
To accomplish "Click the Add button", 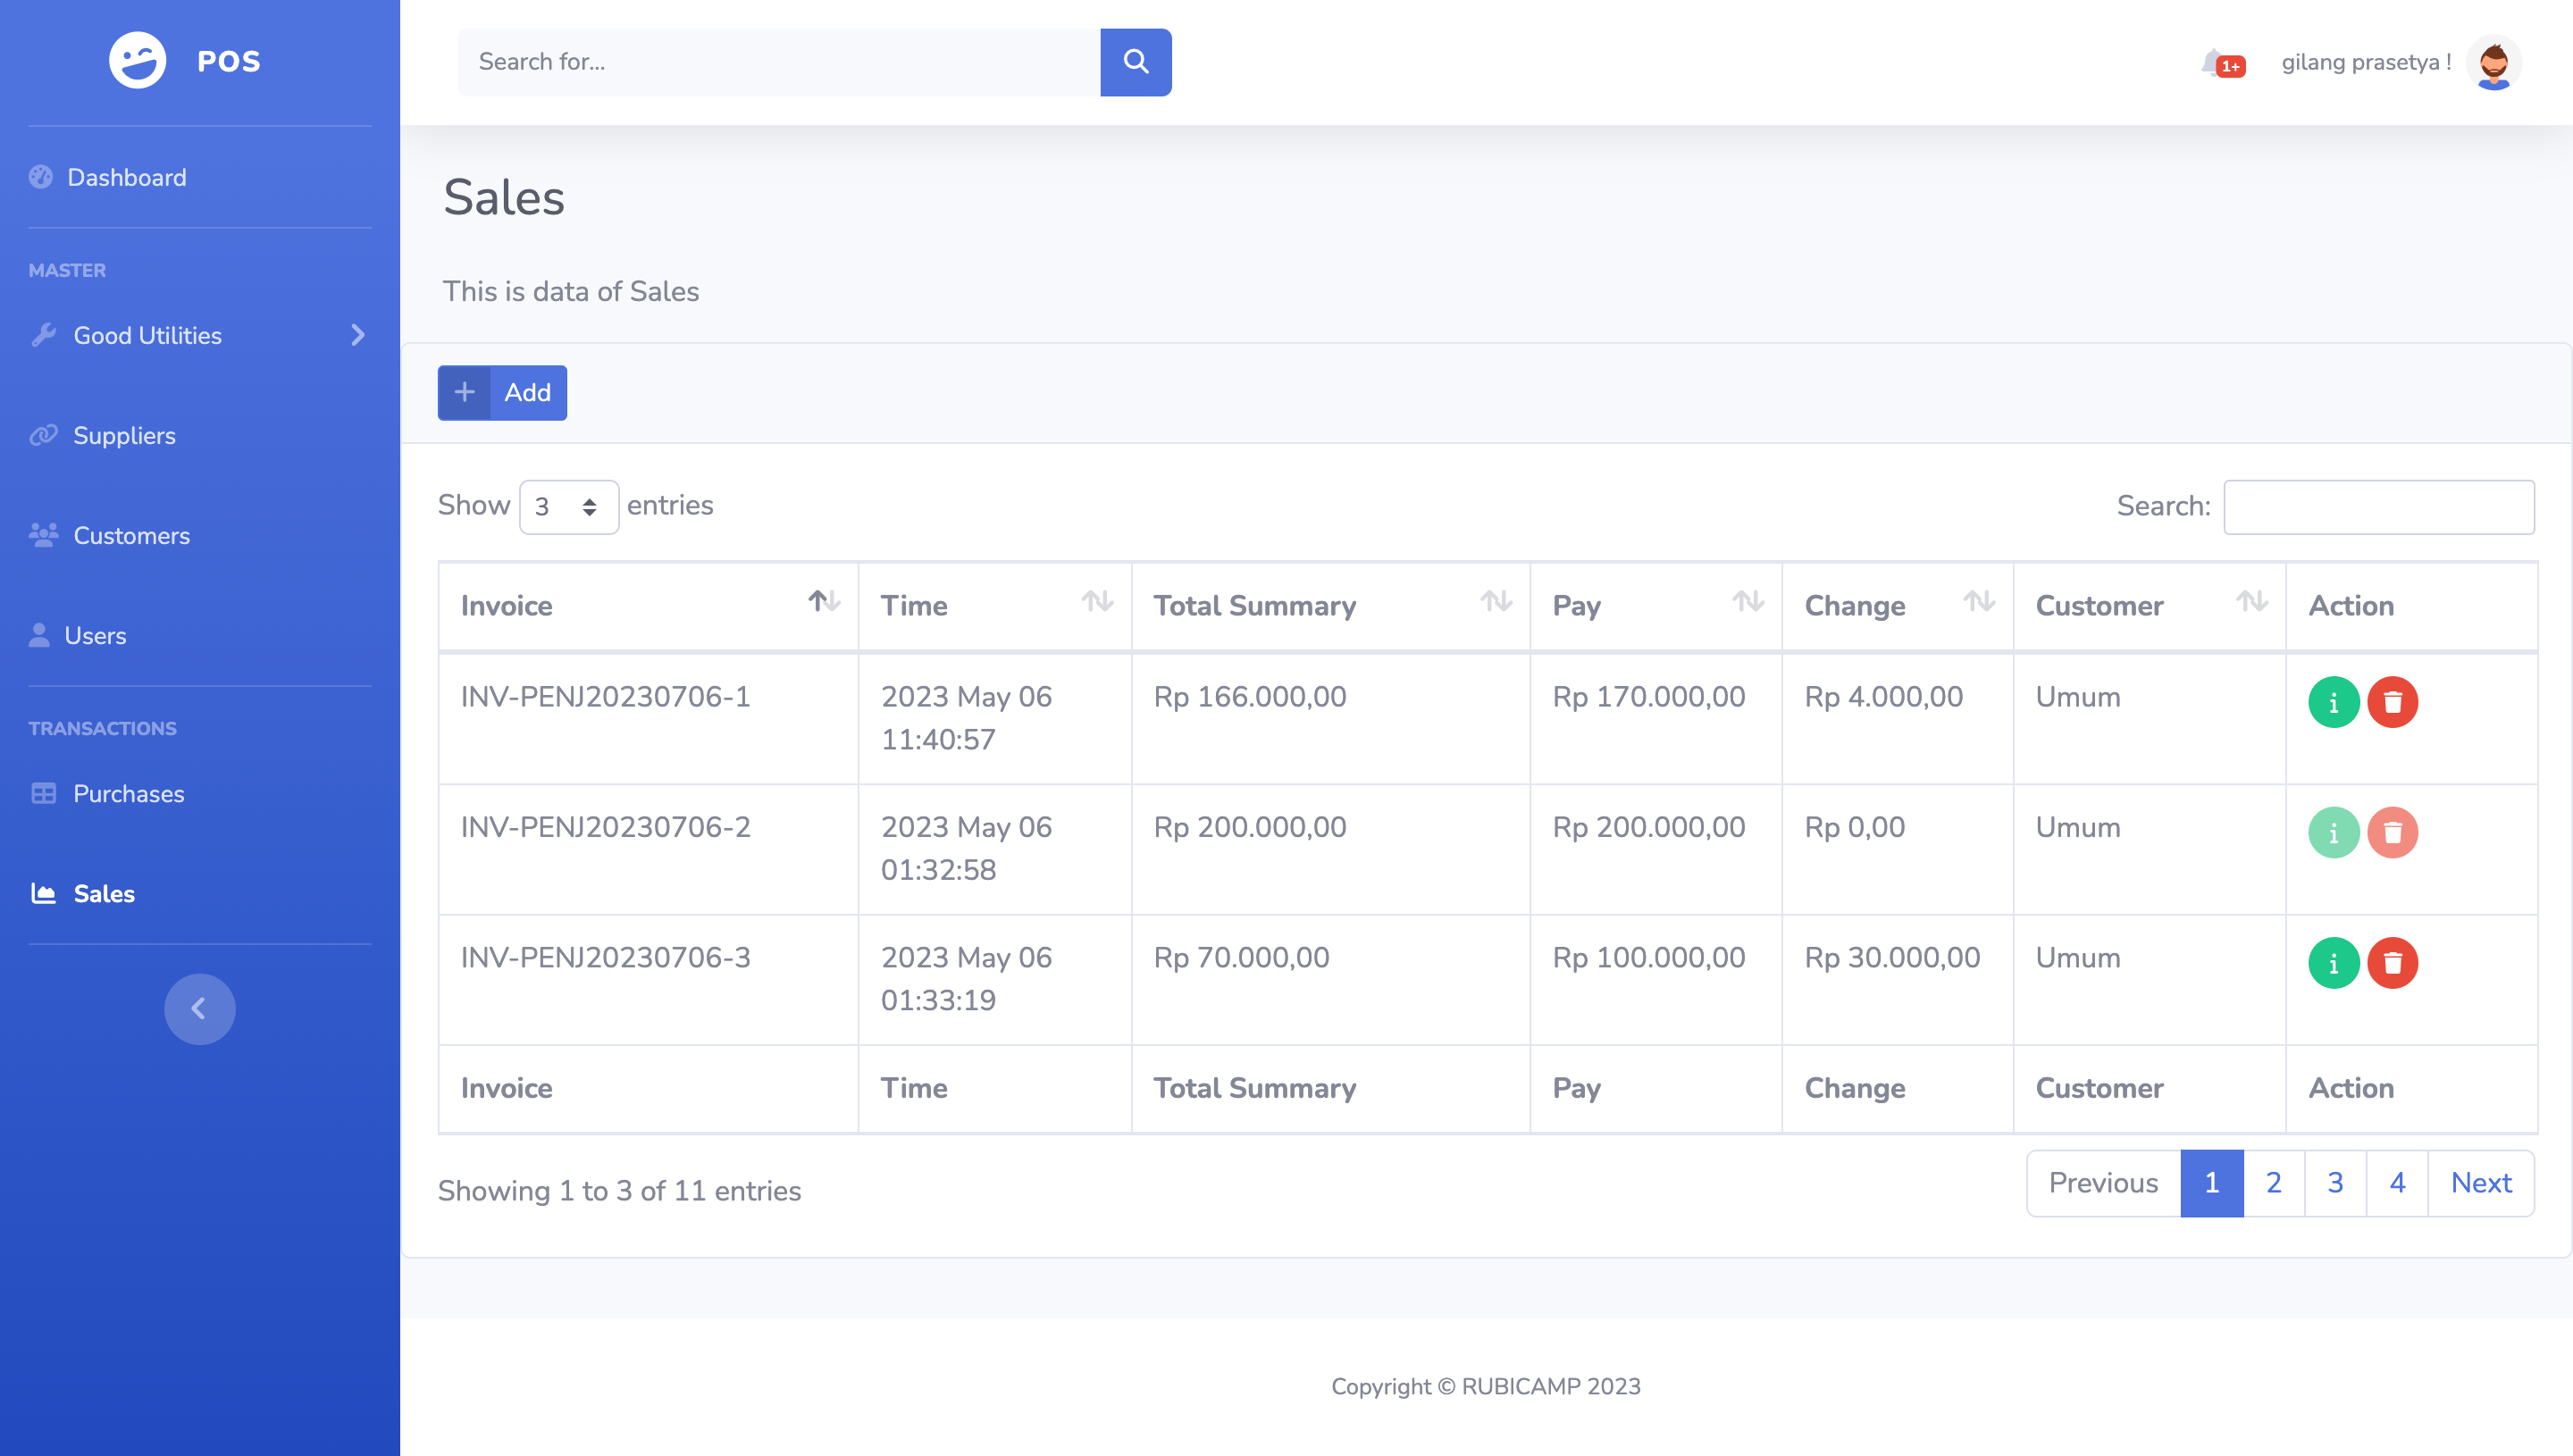I will click(502, 392).
